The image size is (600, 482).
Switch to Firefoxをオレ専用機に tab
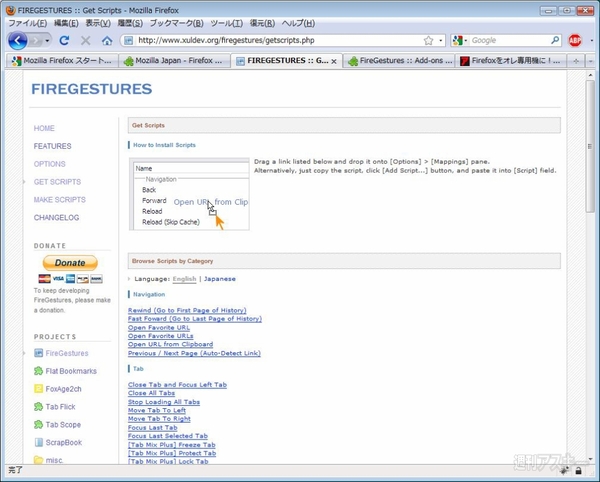510,60
